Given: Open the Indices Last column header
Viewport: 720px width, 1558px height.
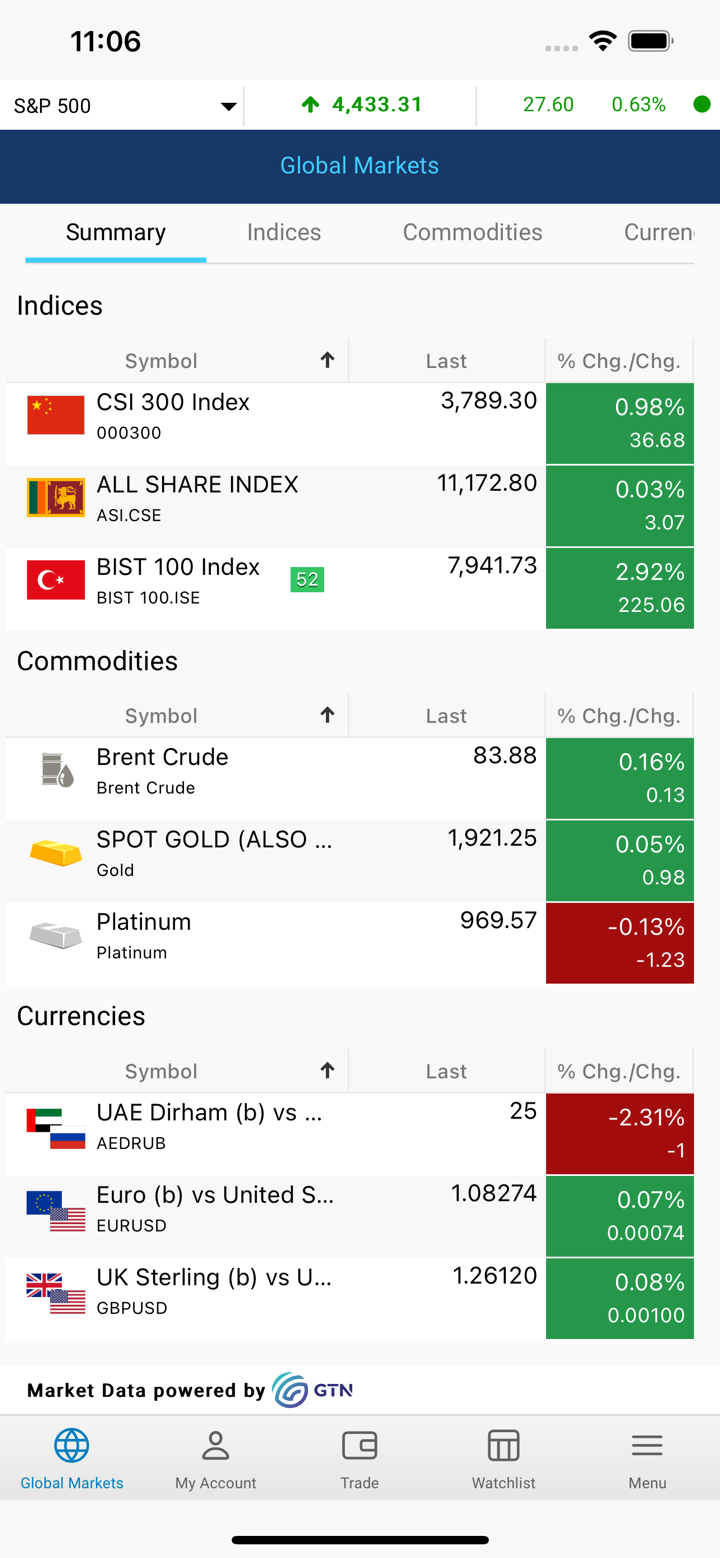Looking at the screenshot, I should (446, 361).
